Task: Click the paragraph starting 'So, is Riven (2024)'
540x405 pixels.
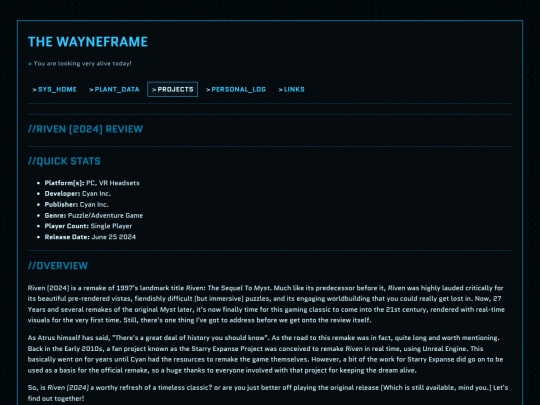Action: [x=268, y=393]
